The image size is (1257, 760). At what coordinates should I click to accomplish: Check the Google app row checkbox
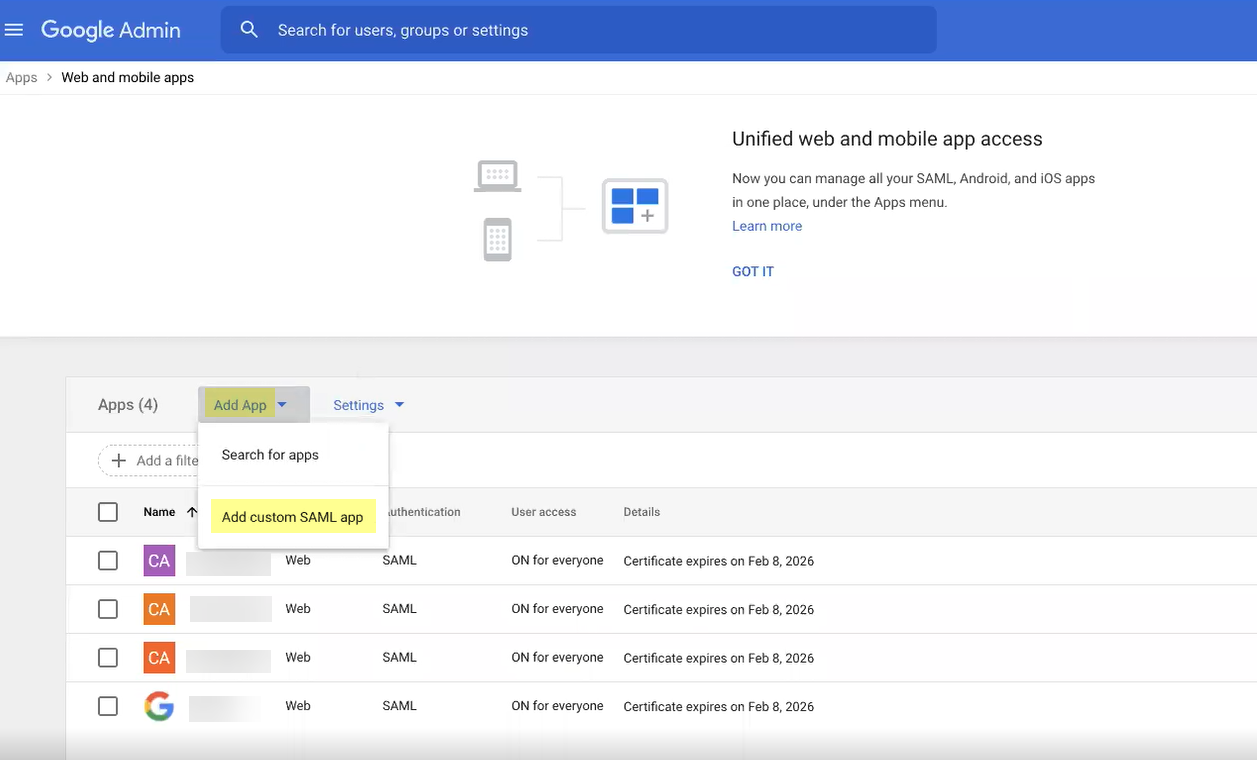click(108, 706)
